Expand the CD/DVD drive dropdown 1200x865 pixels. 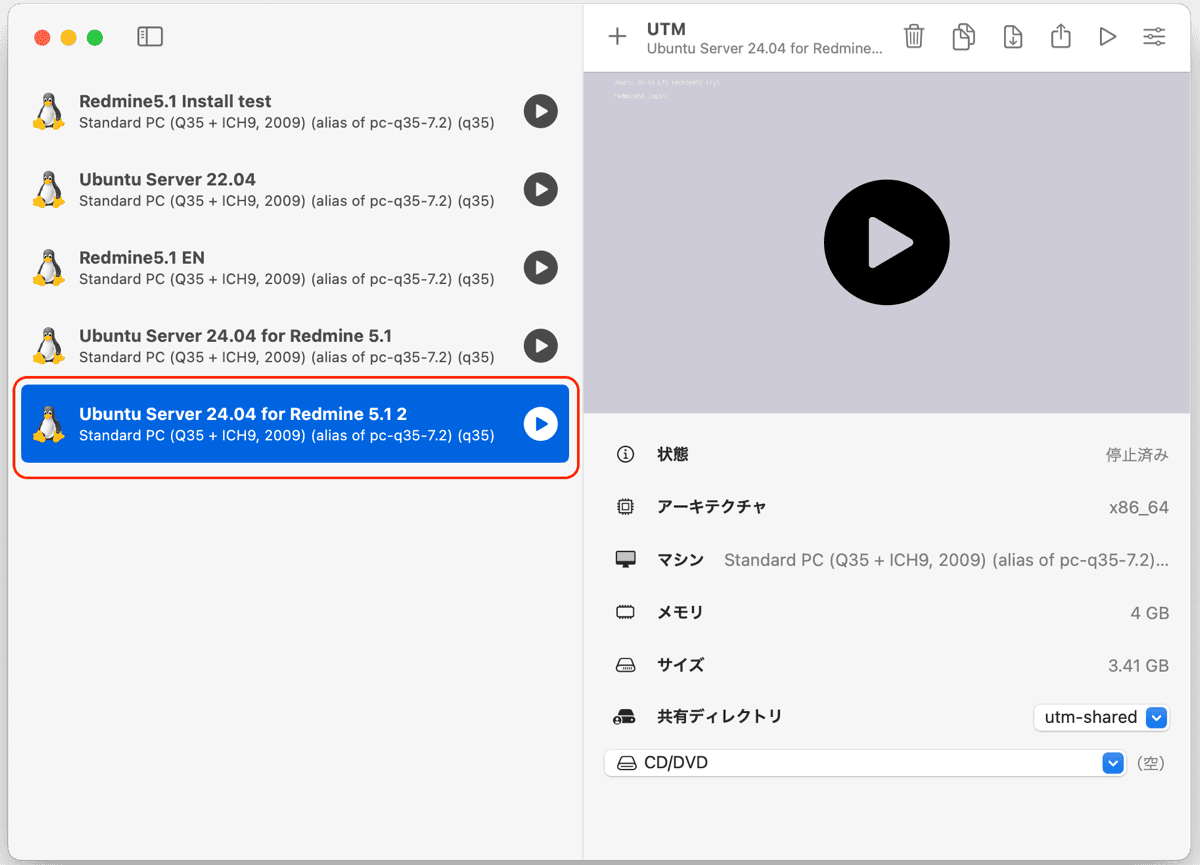[864, 763]
